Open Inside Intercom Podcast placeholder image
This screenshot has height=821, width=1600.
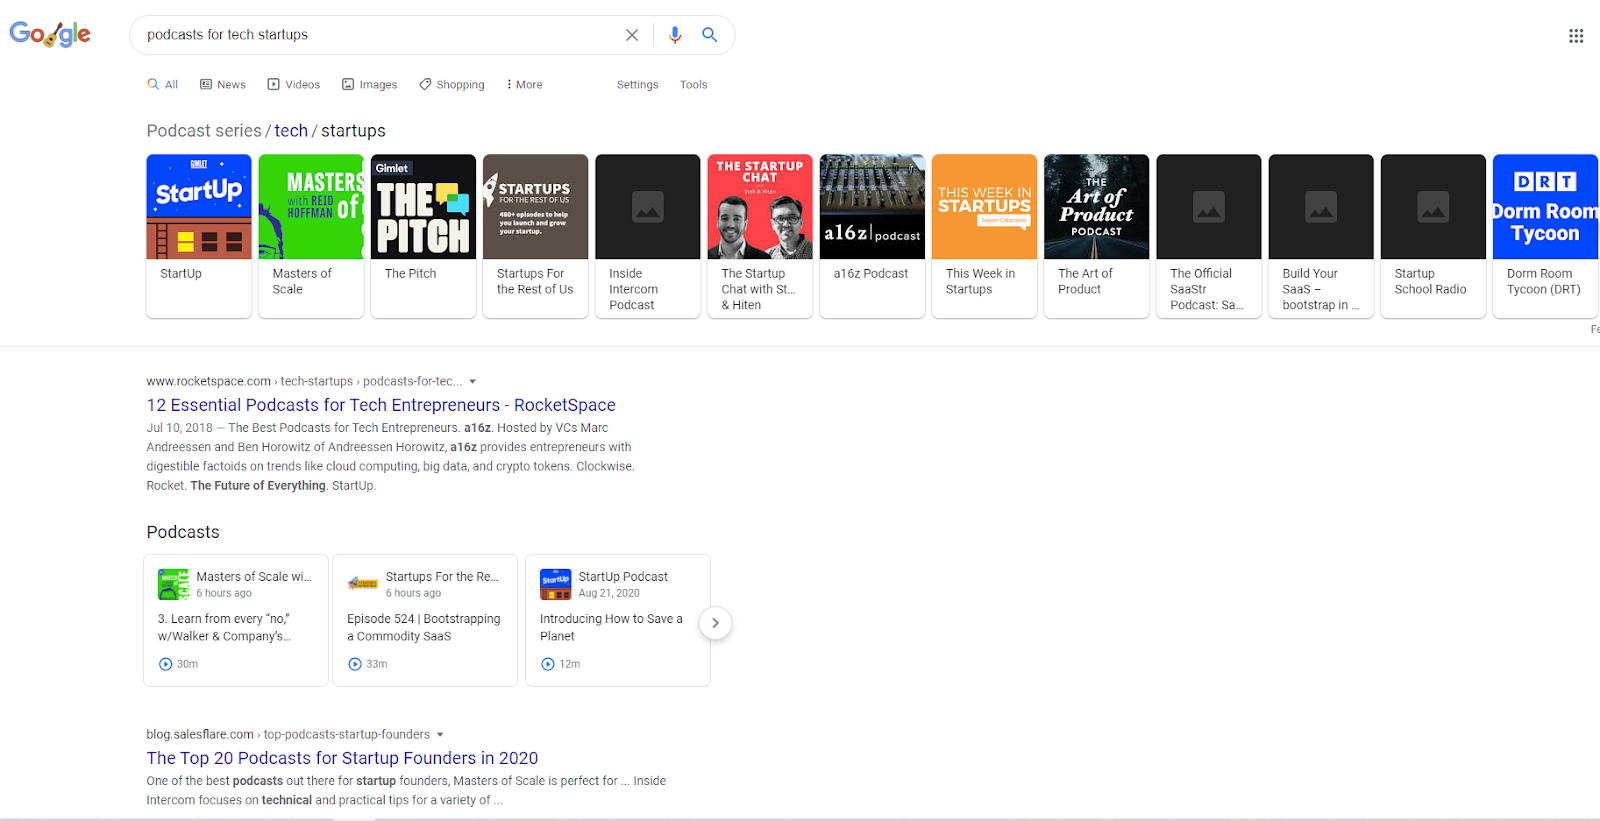click(x=648, y=207)
